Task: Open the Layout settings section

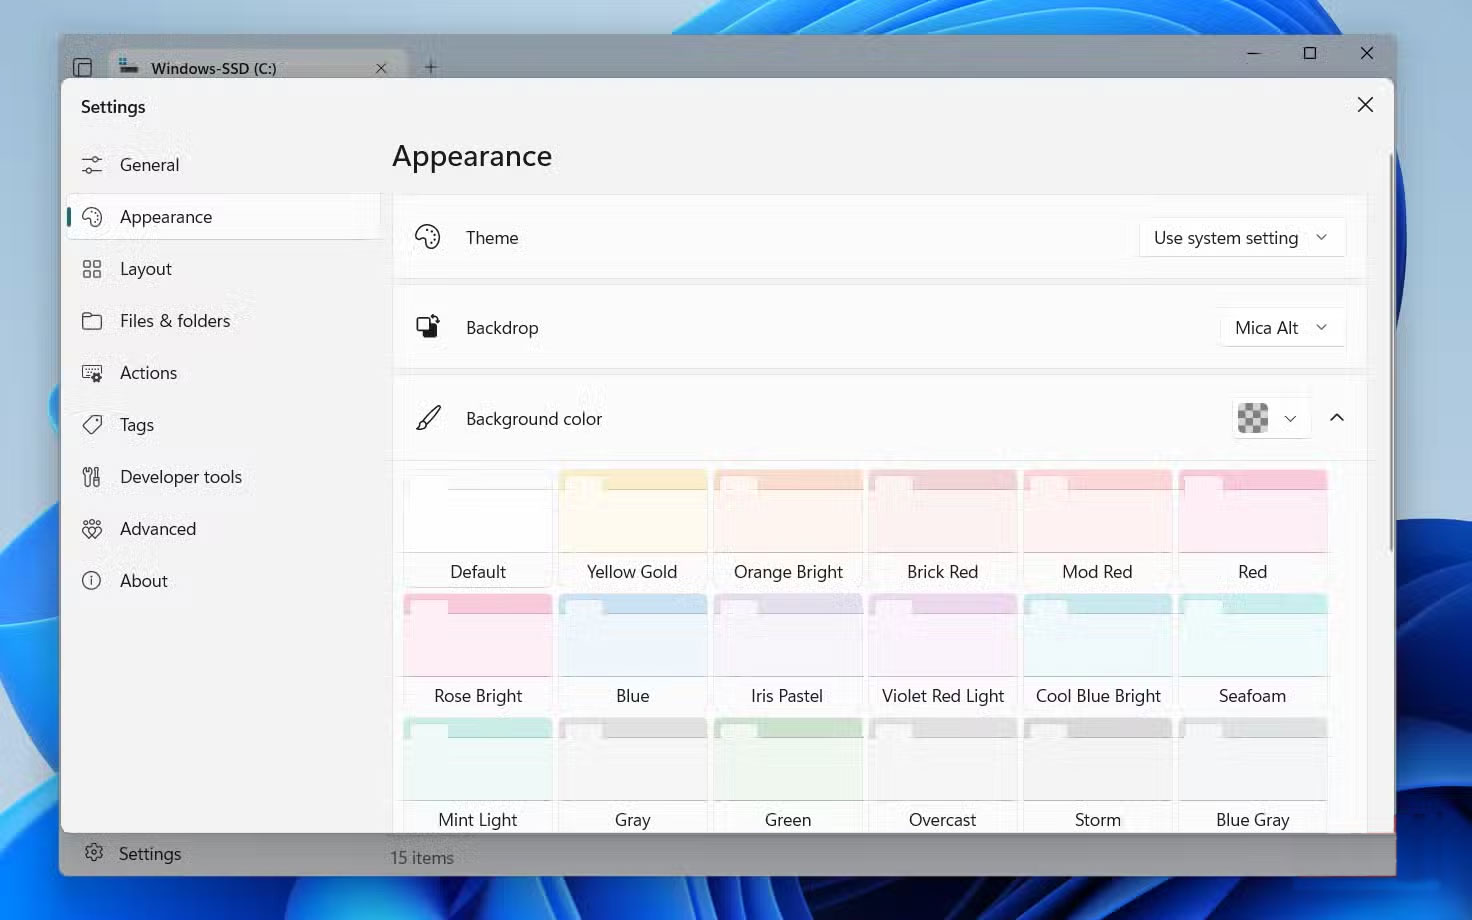Action: [146, 268]
